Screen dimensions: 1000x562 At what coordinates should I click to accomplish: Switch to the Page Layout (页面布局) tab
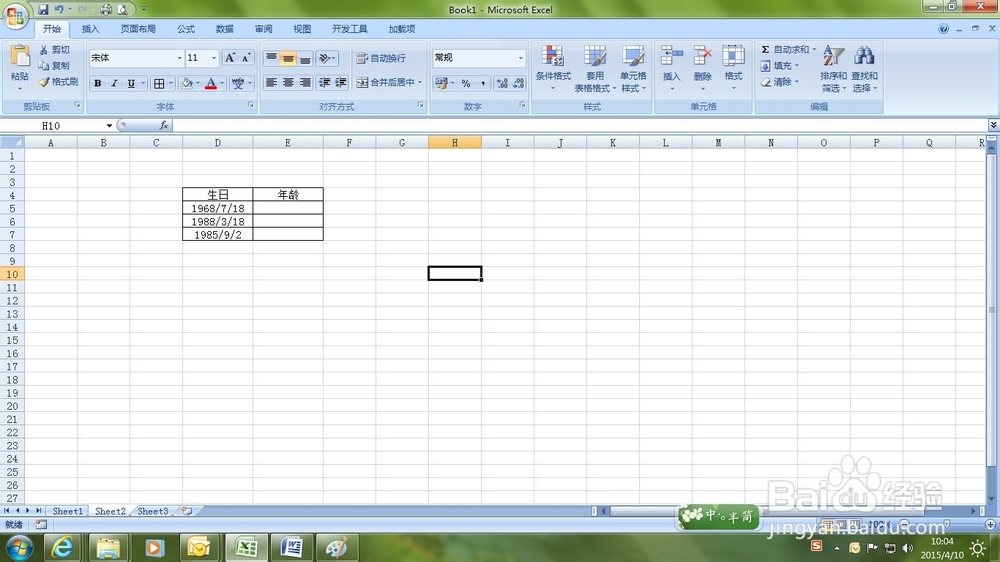coord(138,29)
